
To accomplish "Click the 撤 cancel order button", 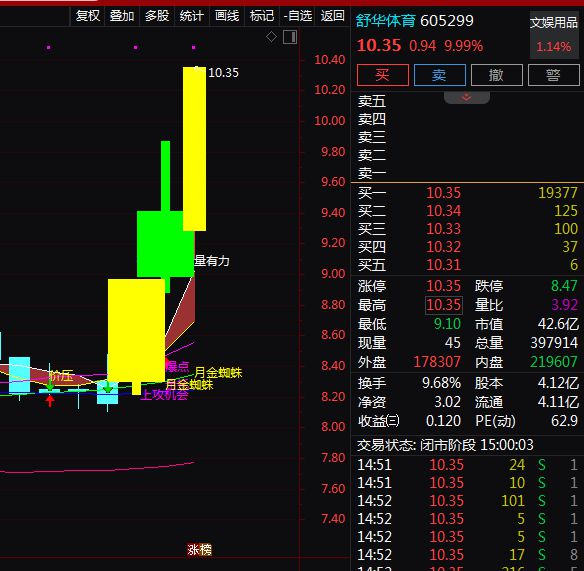I will pos(496,75).
